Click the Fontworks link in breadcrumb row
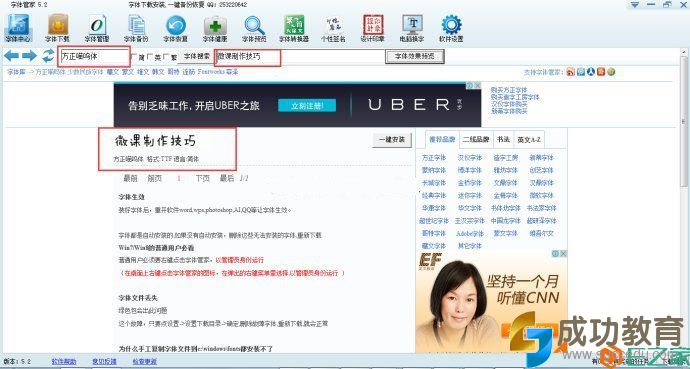This screenshot has height=369, width=690. [210, 72]
